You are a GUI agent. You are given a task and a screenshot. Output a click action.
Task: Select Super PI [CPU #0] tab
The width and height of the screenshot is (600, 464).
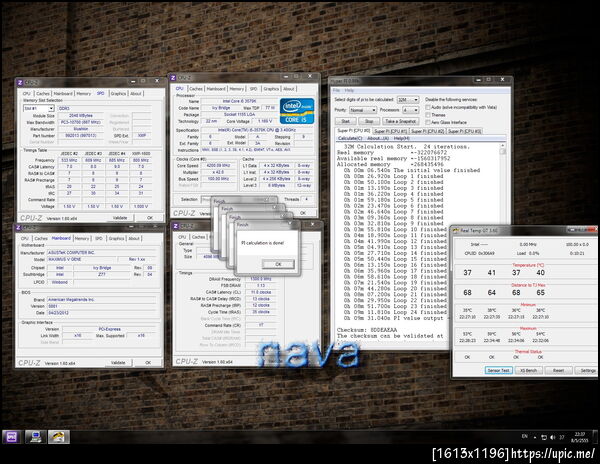tap(353, 131)
